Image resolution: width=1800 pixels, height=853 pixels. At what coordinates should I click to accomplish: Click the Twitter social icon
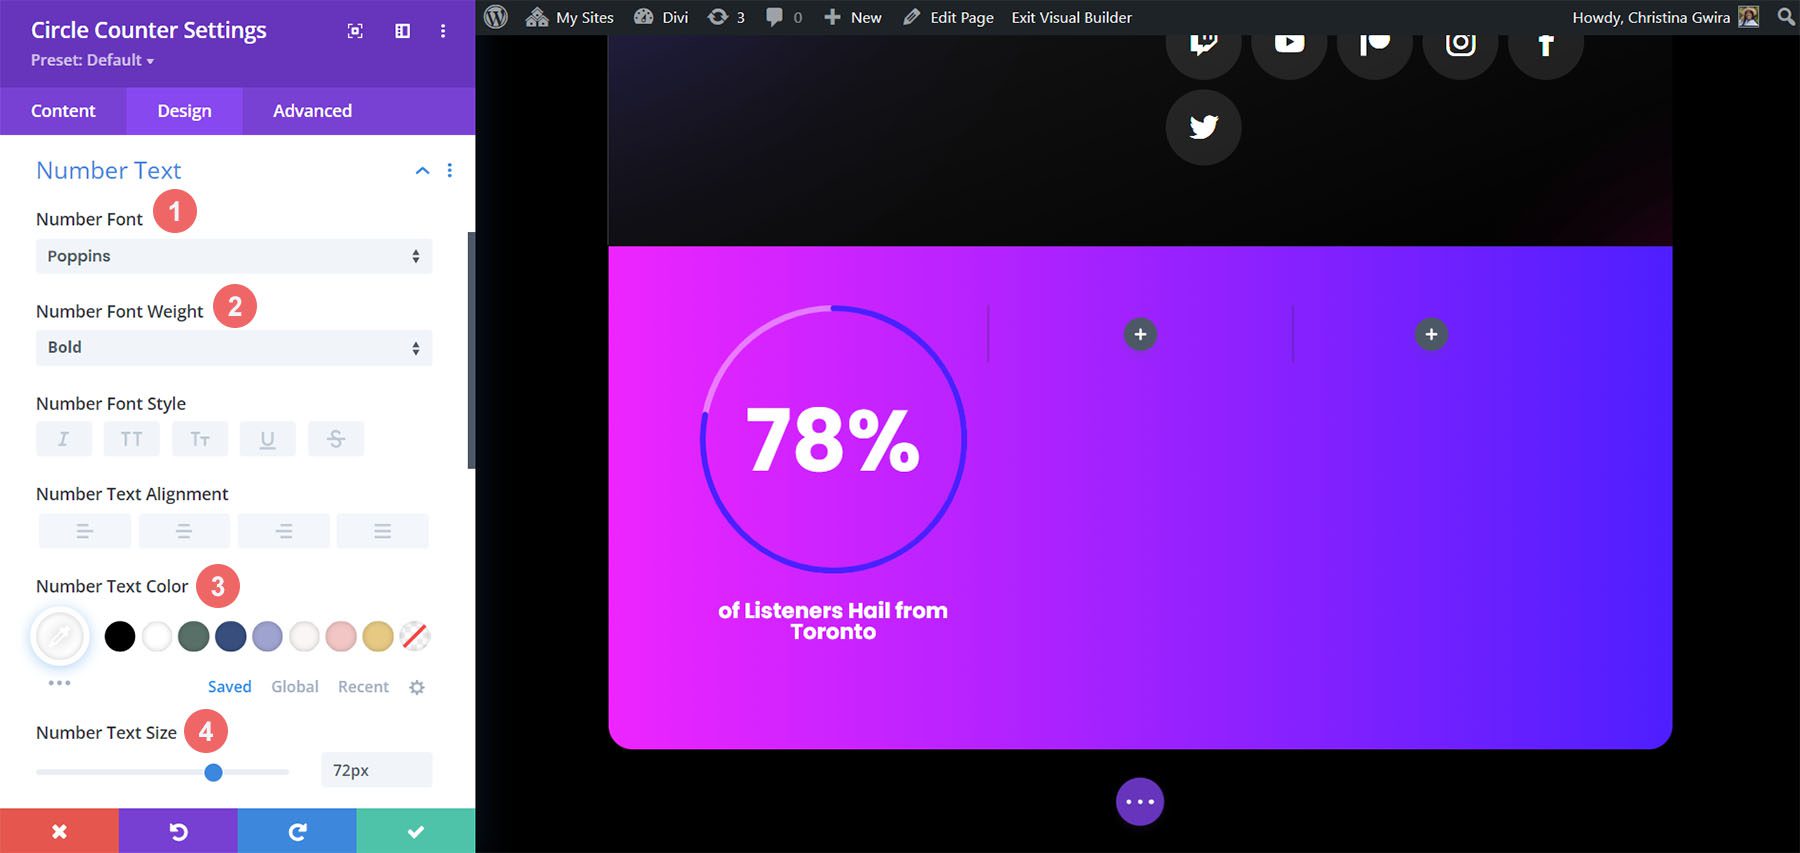tap(1203, 127)
